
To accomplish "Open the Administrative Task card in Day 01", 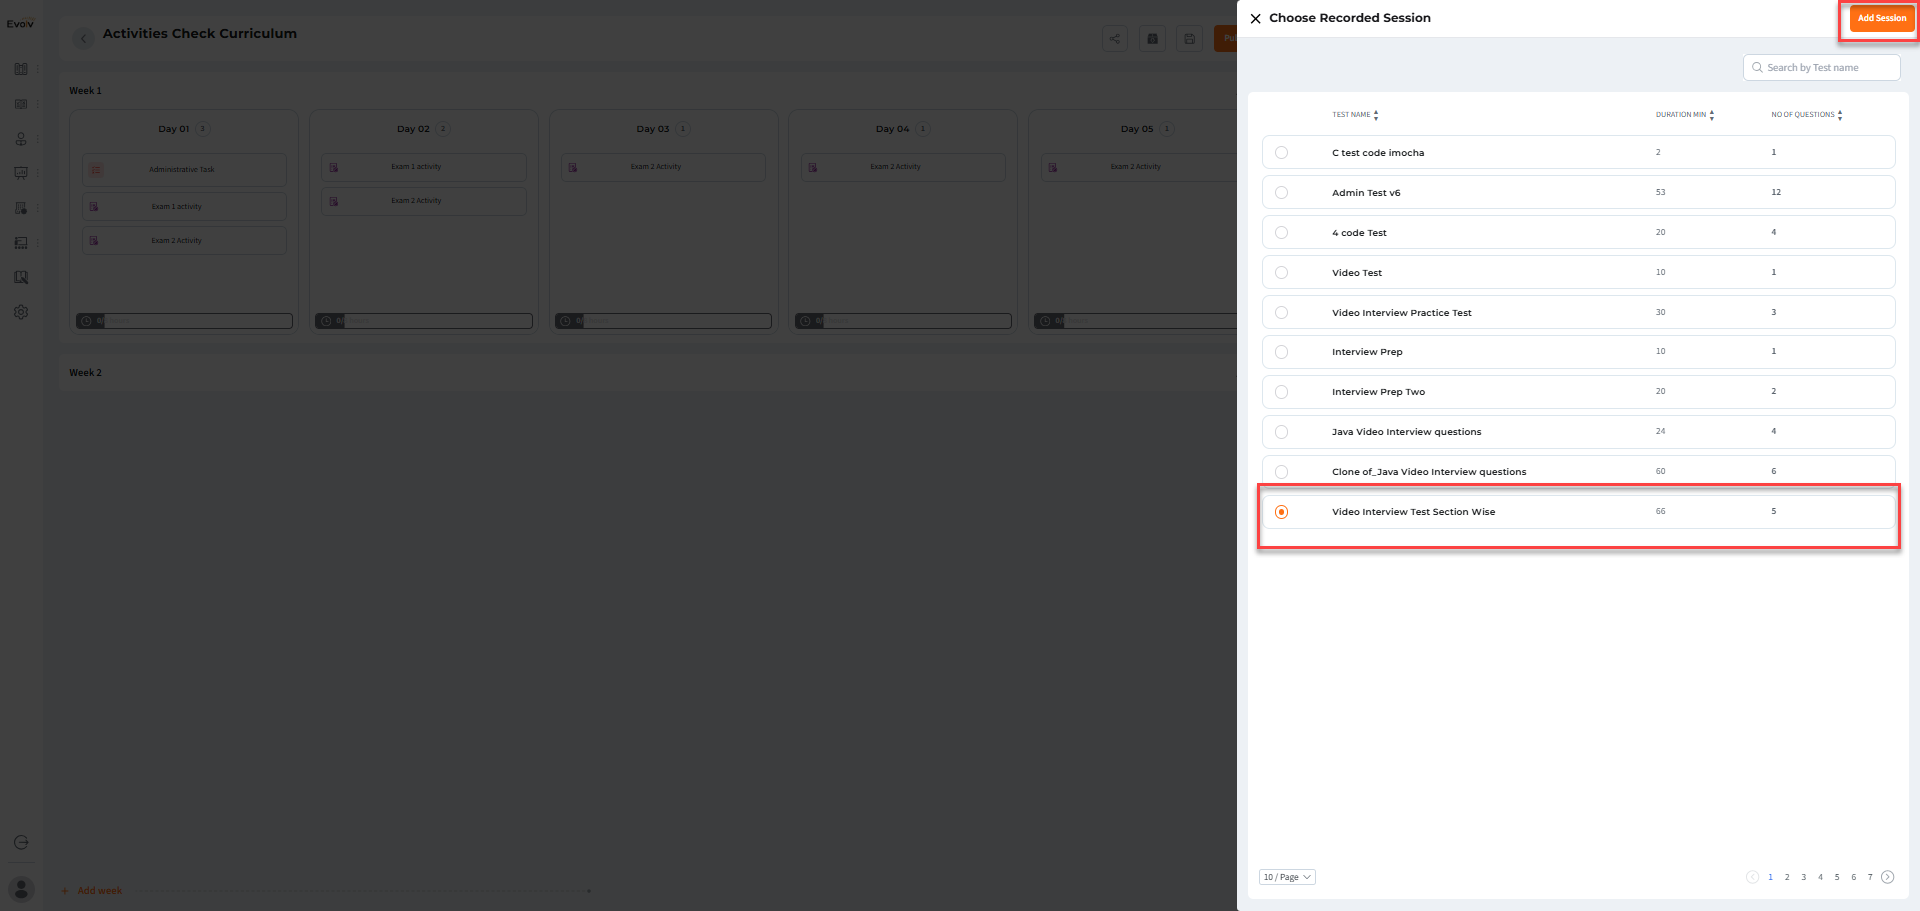I will click(x=184, y=170).
